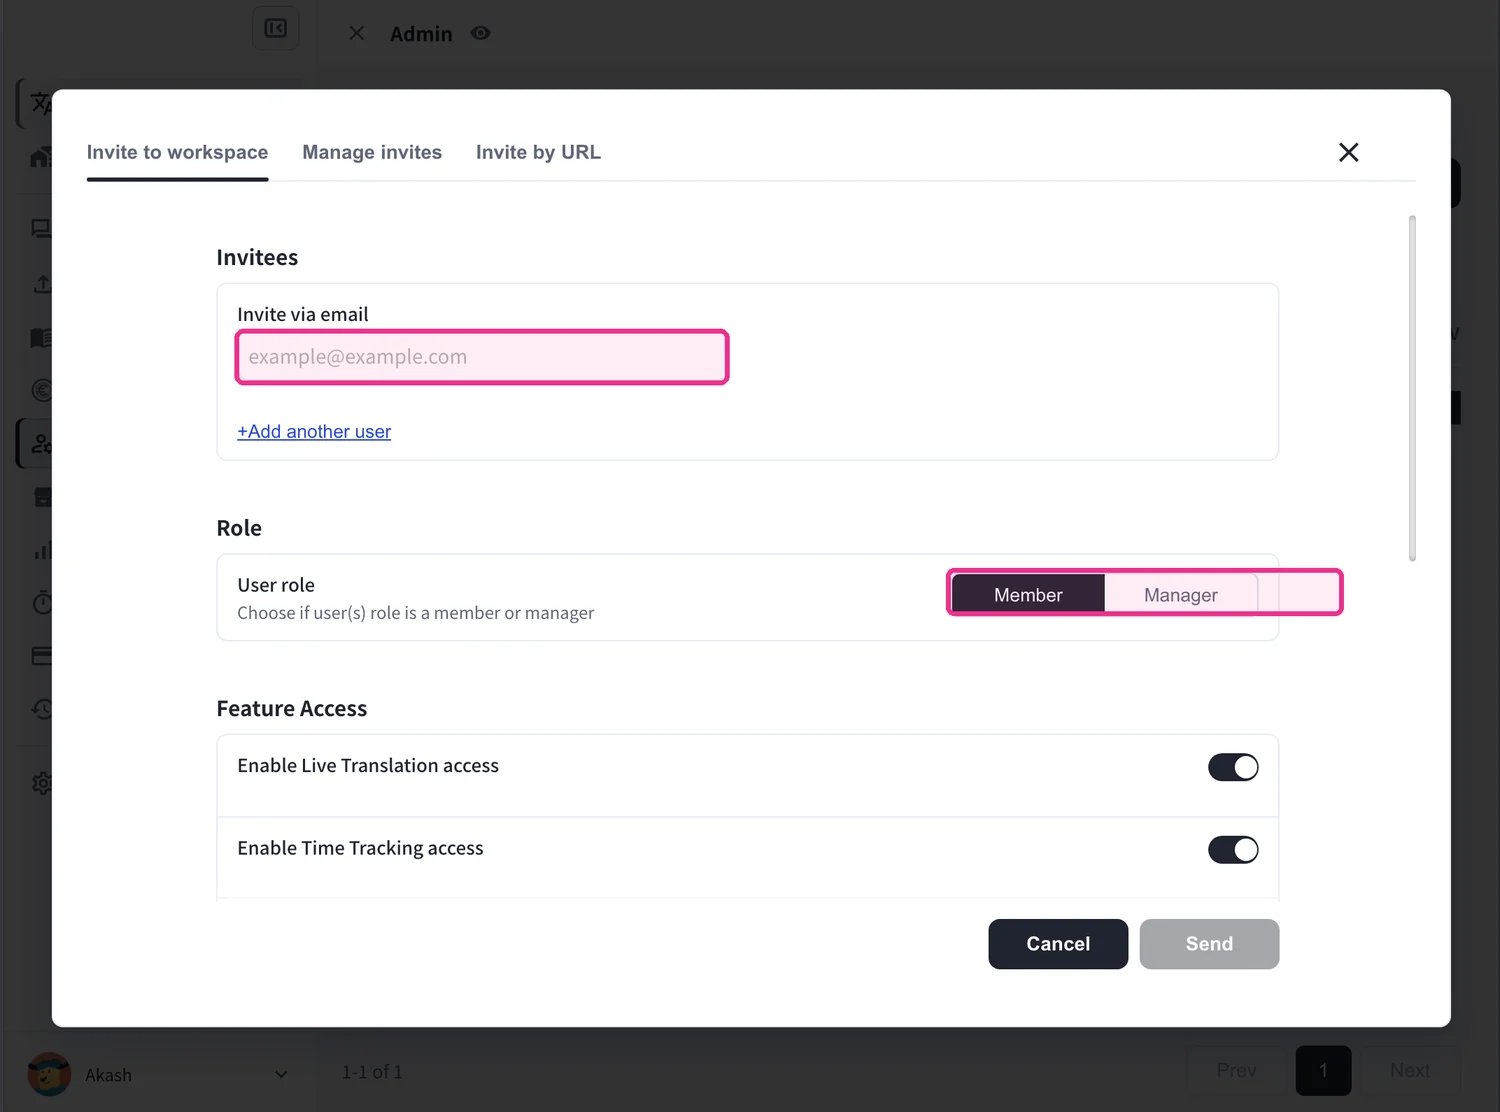Image resolution: width=1500 pixels, height=1112 pixels.
Task: Click the translation icon in the sidebar
Action: (x=40, y=103)
